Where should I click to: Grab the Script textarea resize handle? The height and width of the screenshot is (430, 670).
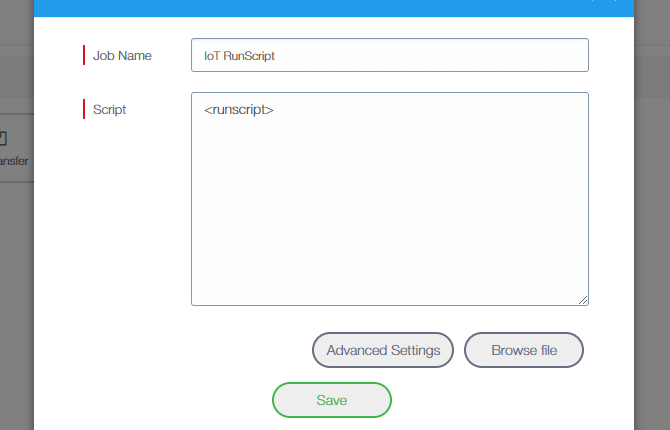click(x=583, y=300)
